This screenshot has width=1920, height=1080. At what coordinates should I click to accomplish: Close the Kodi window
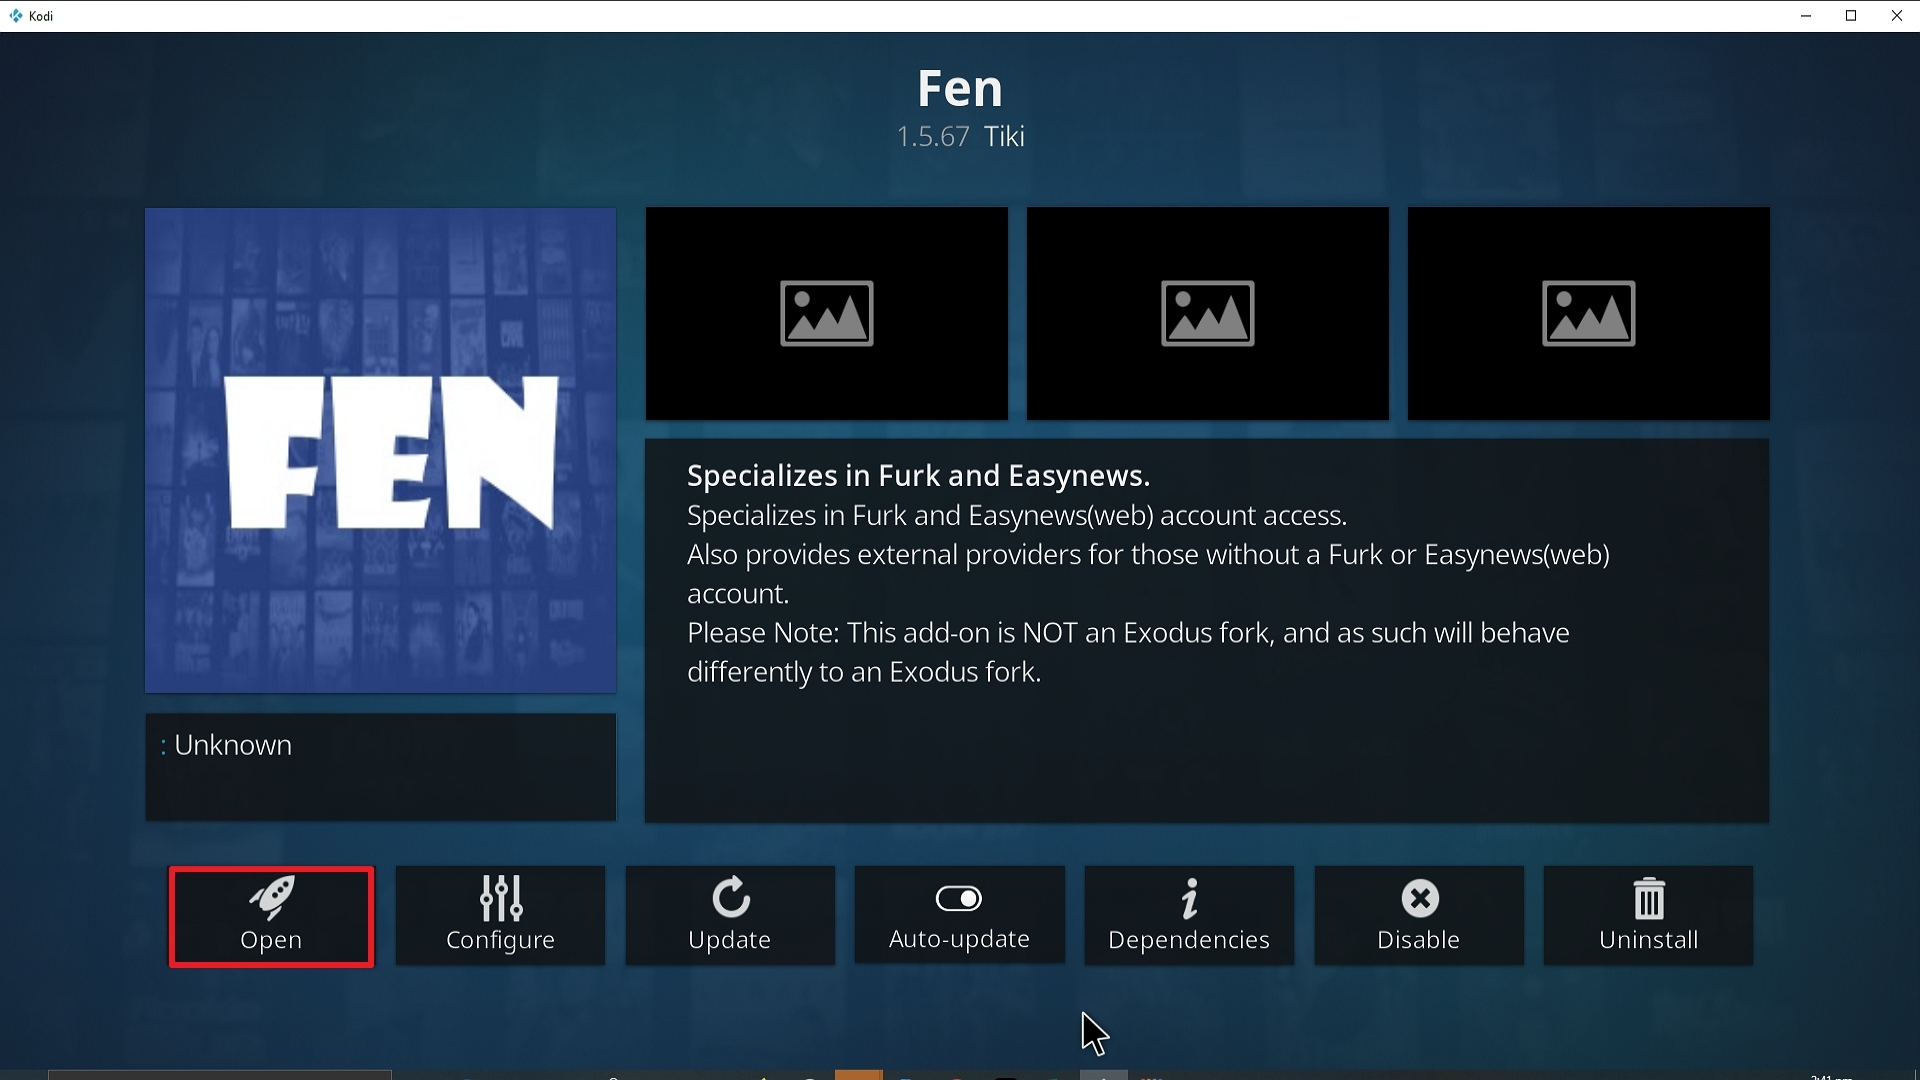click(x=1897, y=16)
